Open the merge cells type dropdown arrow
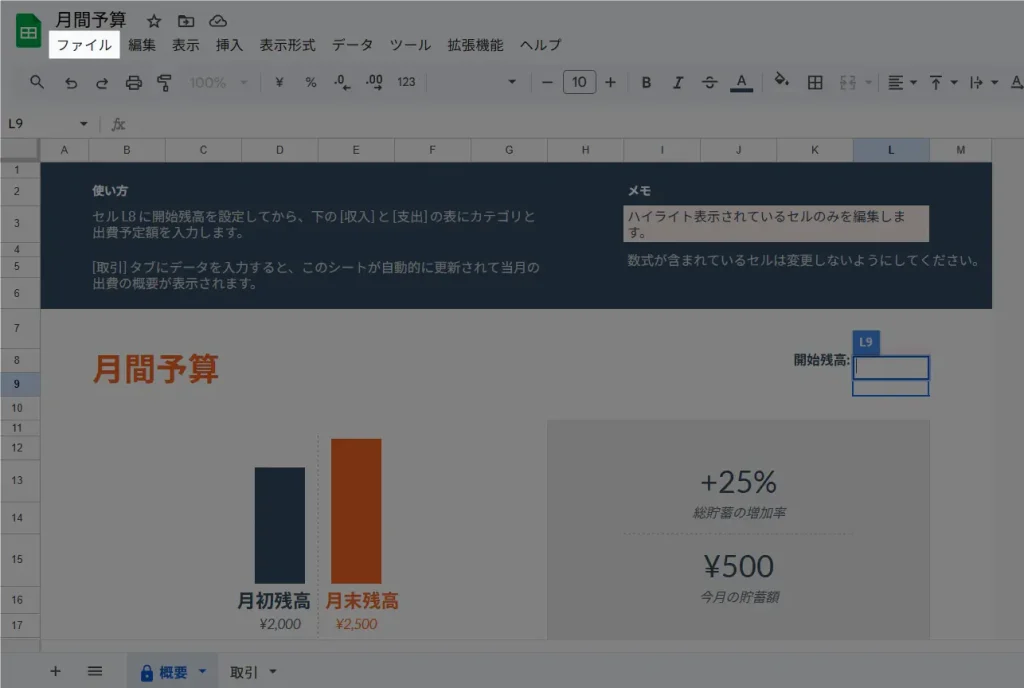 [x=869, y=82]
